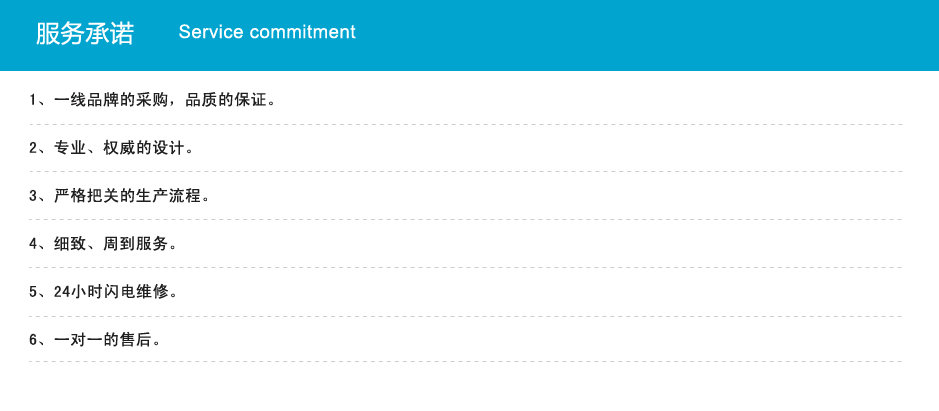Click dashed divider below item 1
The height and width of the screenshot is (411, 939).
tap(466, 125)
